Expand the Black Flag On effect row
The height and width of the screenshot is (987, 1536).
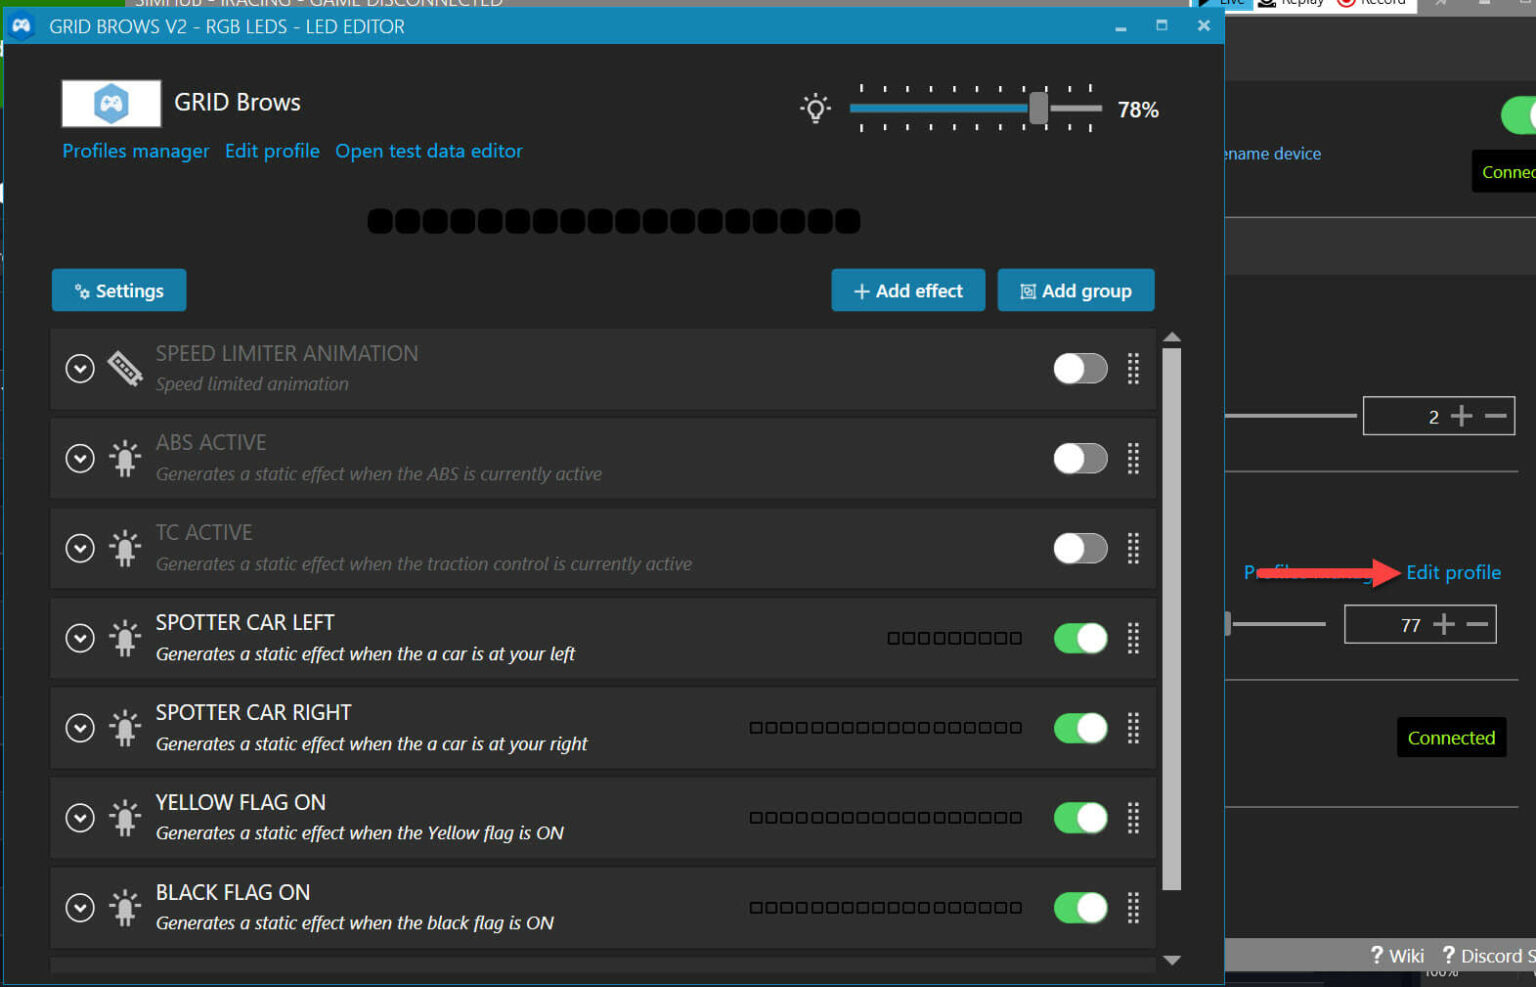tap(80, 908)
